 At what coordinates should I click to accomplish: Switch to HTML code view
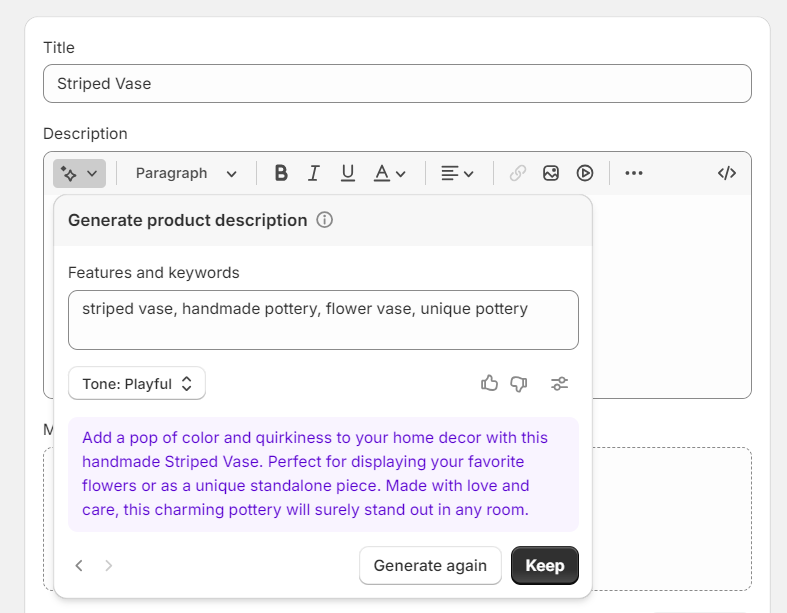727,173
